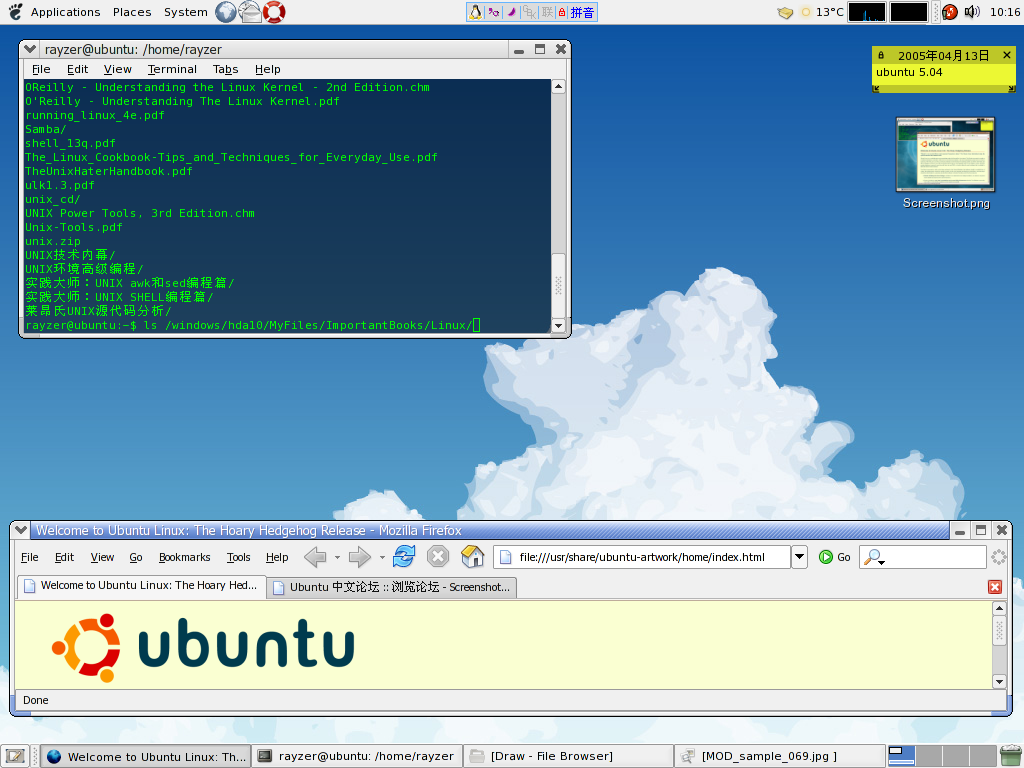The image size is (1024, 768).
Task: Launch the web browser globe icon in top panel
Action: click(225, 12)
